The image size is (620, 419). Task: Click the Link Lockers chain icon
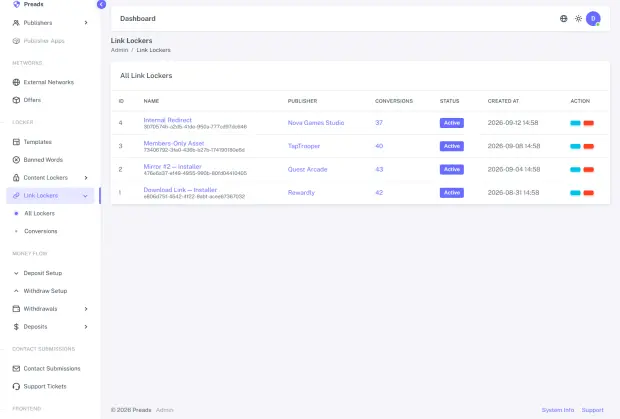pos(16,195)
